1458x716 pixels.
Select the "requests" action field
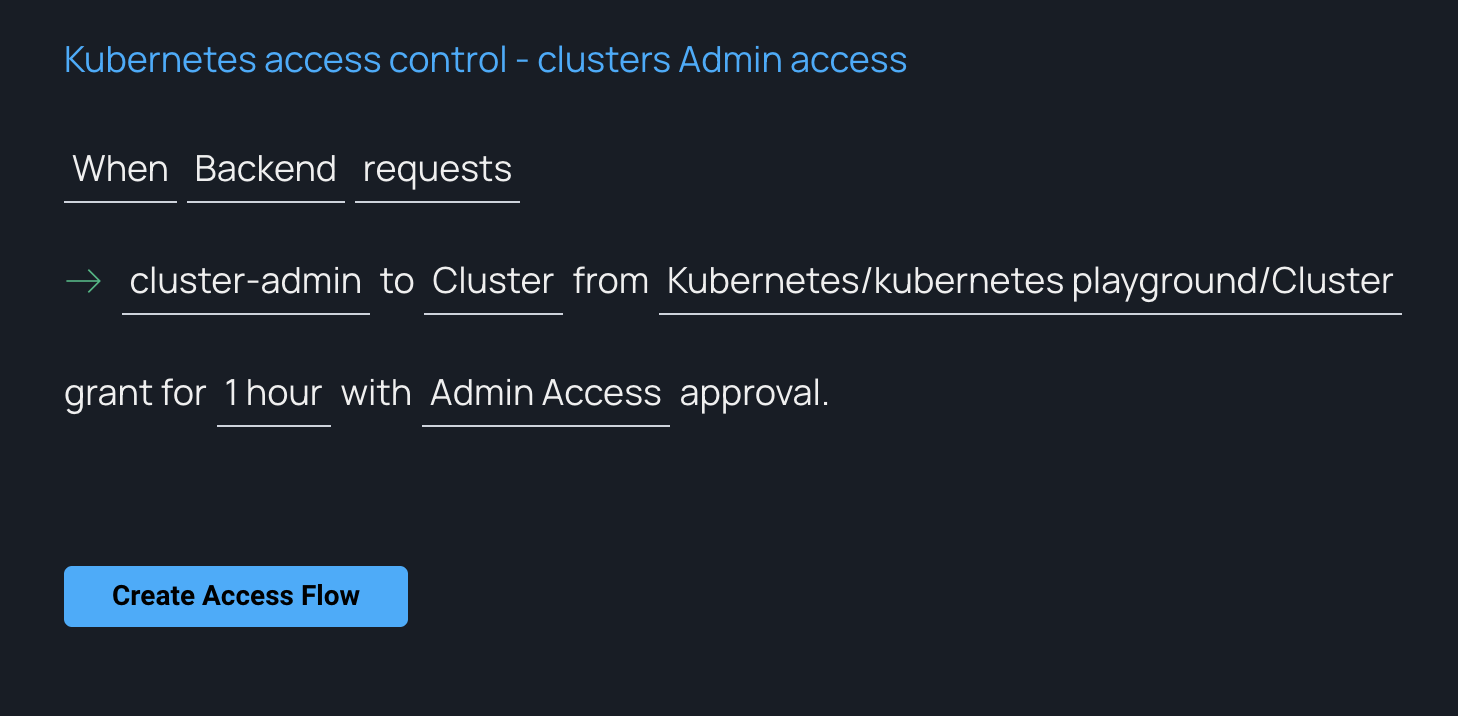pyautogui.click(x=437, y=170)
